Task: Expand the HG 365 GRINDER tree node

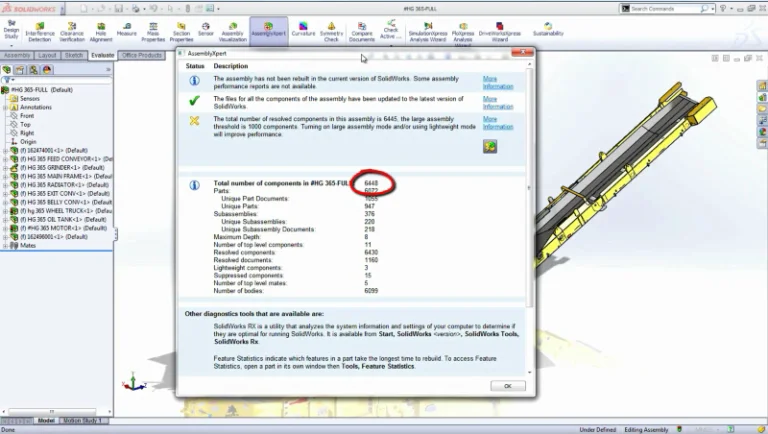Action: (5, 168)
